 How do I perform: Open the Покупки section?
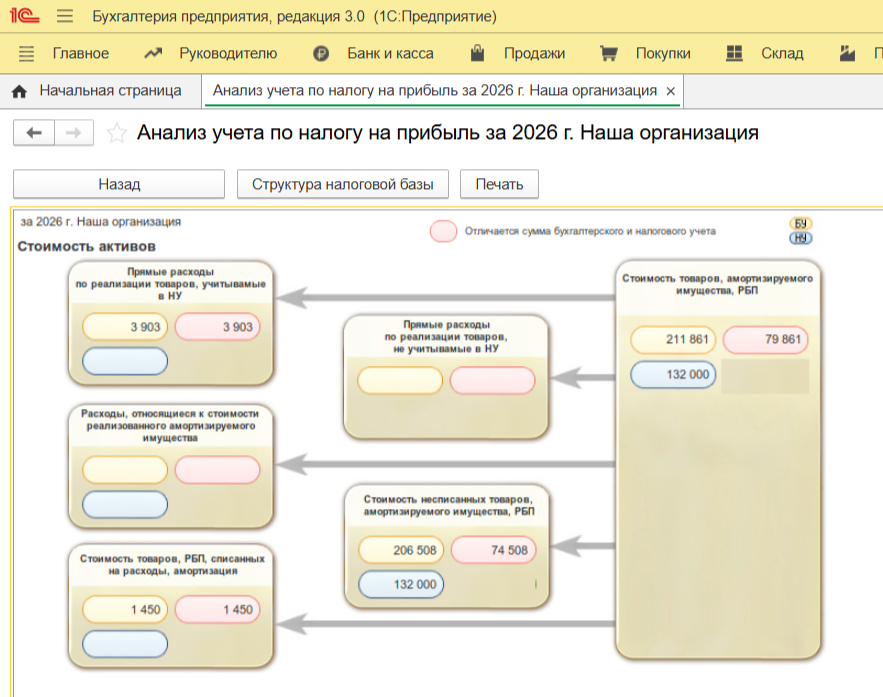point(663,53)
